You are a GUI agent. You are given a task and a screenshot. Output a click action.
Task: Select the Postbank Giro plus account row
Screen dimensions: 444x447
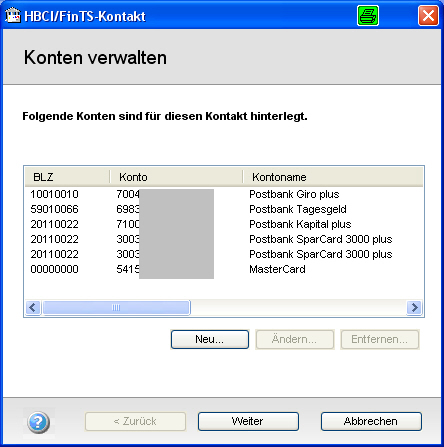click(224, 194)
